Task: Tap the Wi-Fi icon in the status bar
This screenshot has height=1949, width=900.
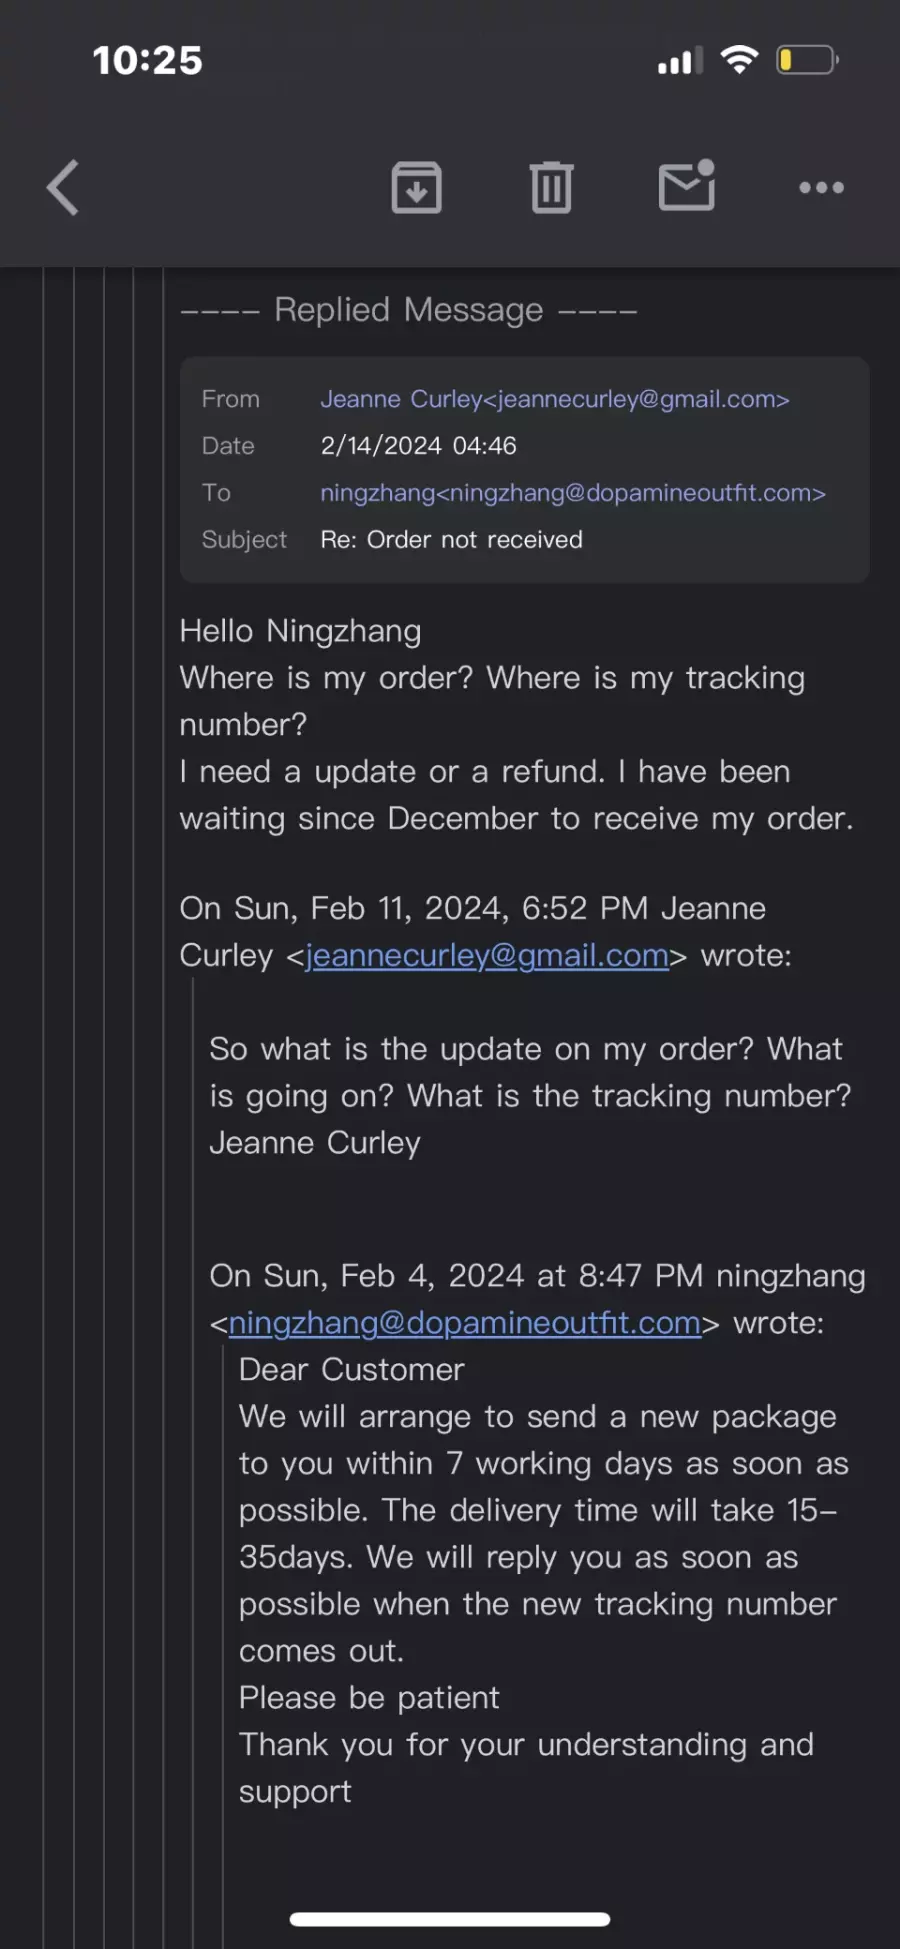Action: coord(739,60)
